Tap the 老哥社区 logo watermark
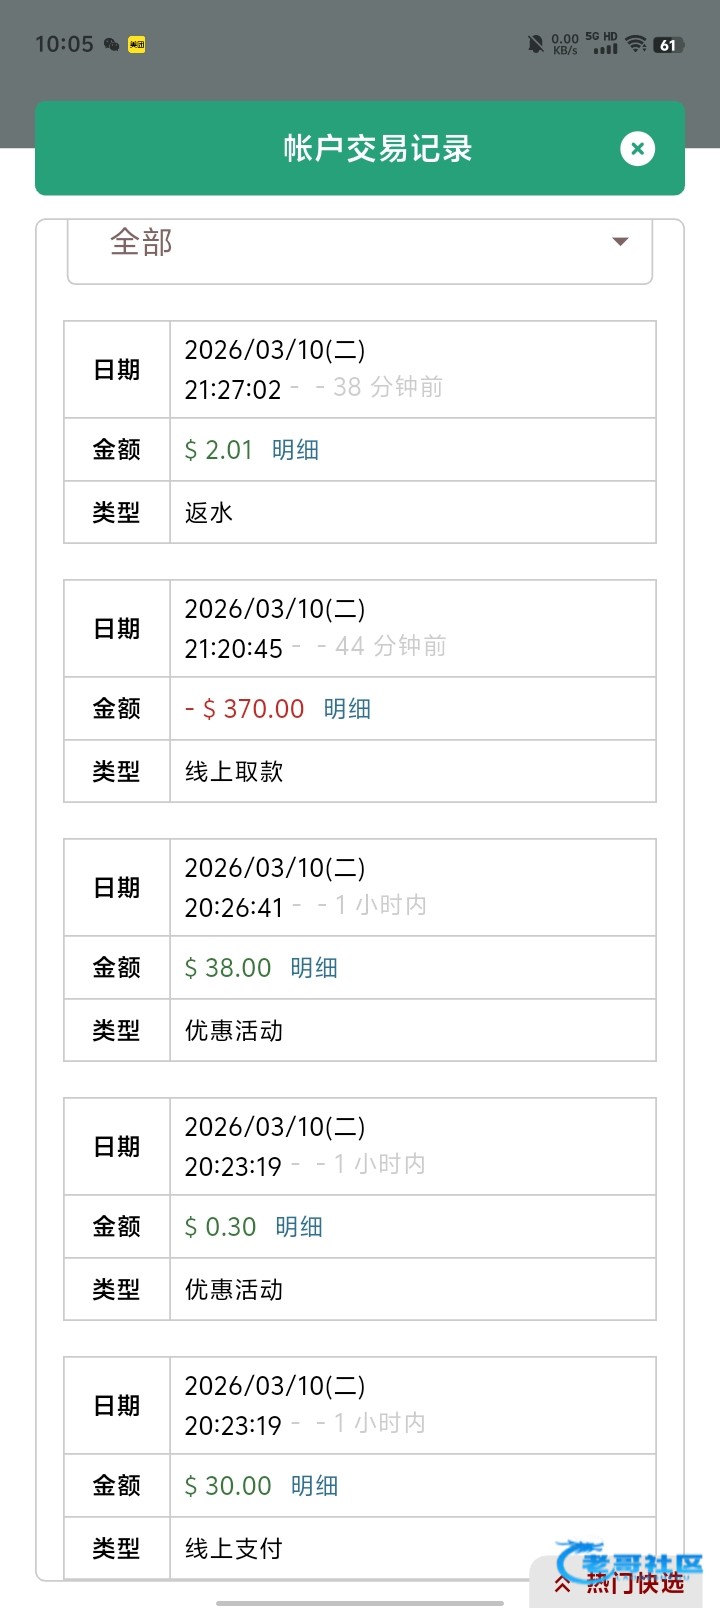 pos(632,1562)
